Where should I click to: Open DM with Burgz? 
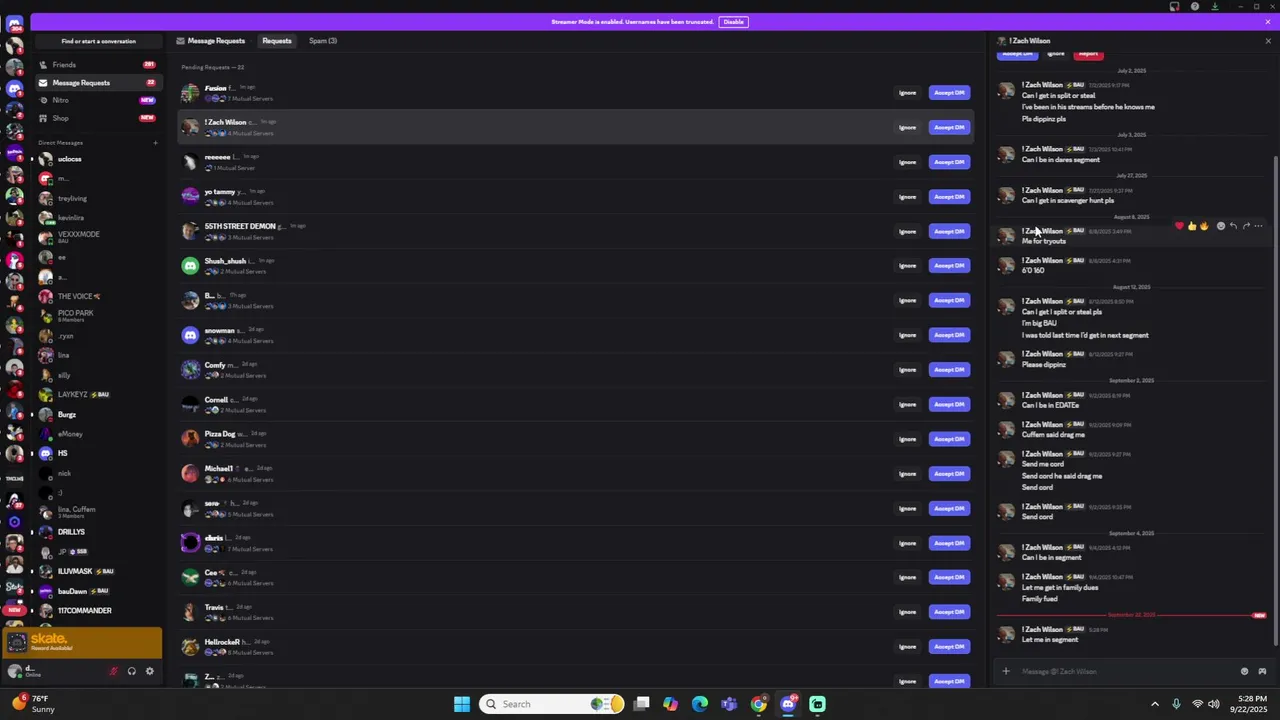click(96, 414)
